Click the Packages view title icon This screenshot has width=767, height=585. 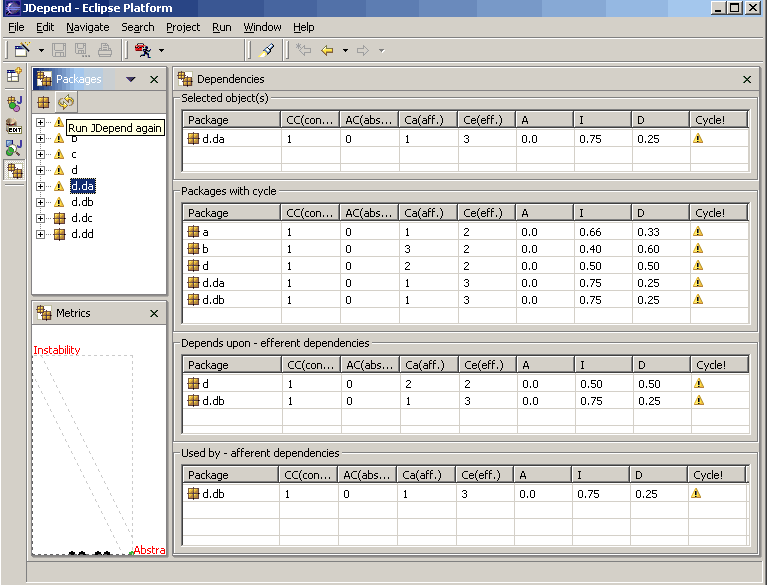[44, 79]
